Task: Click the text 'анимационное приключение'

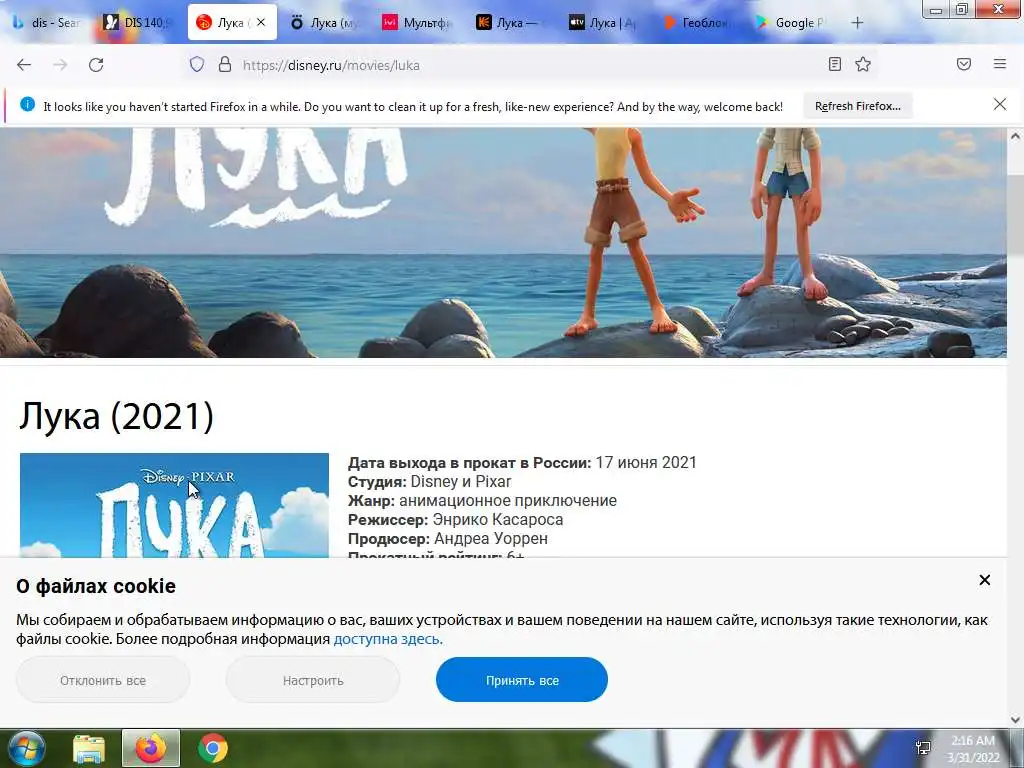Action: pyautogui.click(x=507, y=500)
